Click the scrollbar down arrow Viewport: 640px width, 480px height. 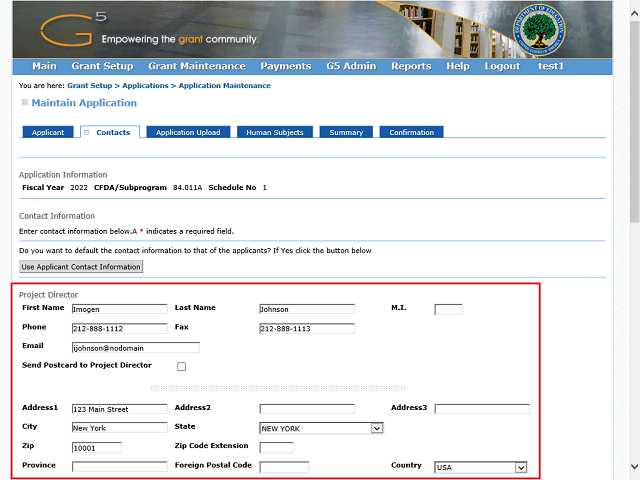click(634, 466)
